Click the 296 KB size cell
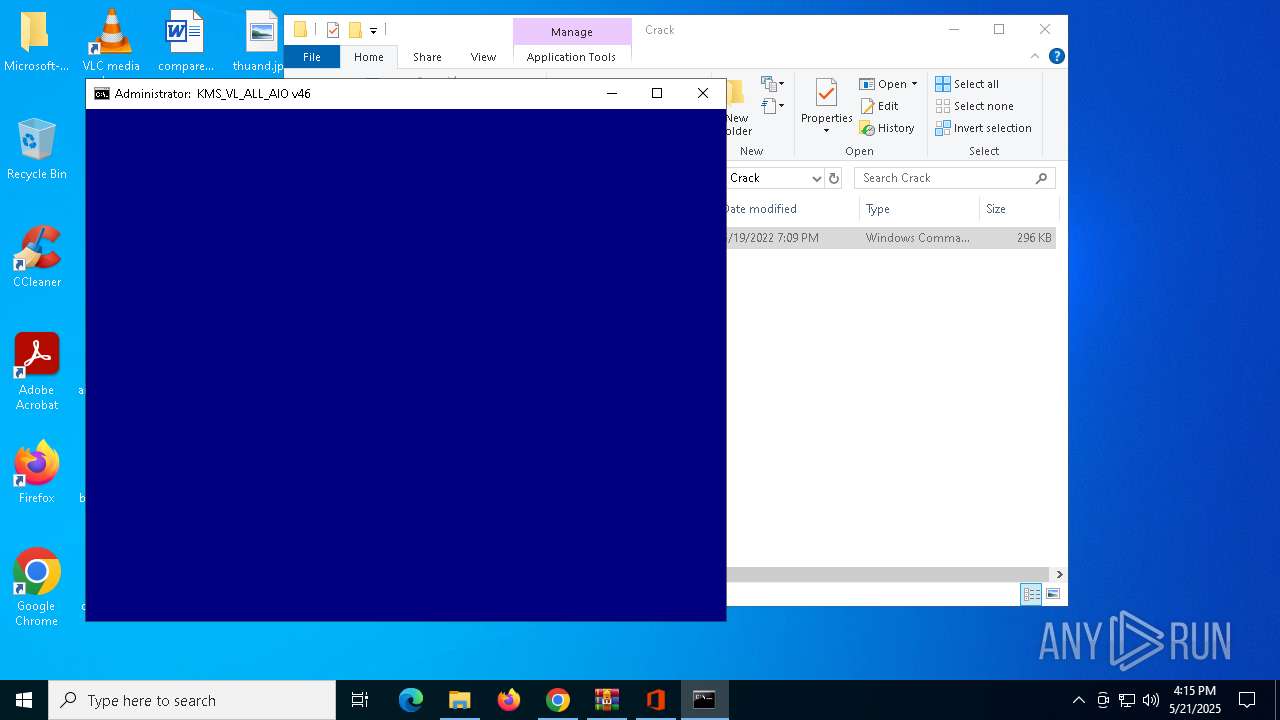Screen dimensions: 1280x720 [1034, 238]
